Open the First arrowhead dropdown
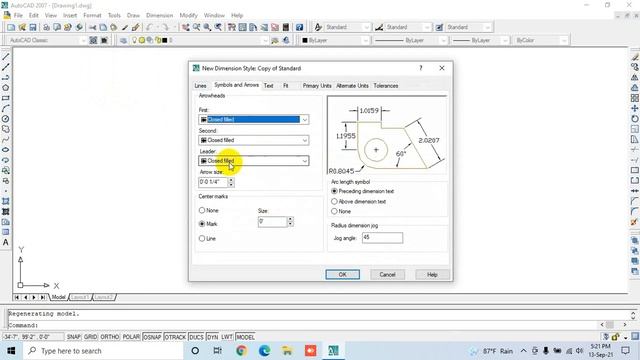640x360 pixels. tap(304, 120)
